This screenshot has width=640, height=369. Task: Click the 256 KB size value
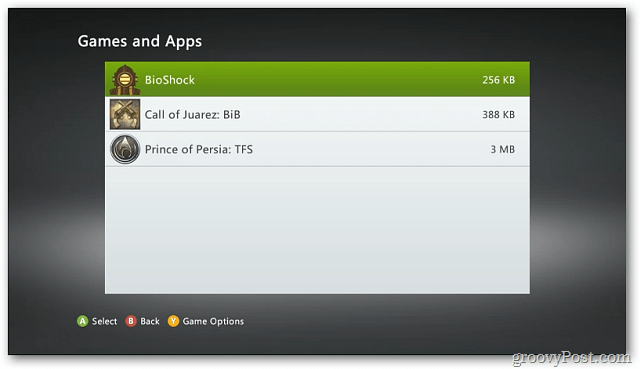click(x=498, y=80)
